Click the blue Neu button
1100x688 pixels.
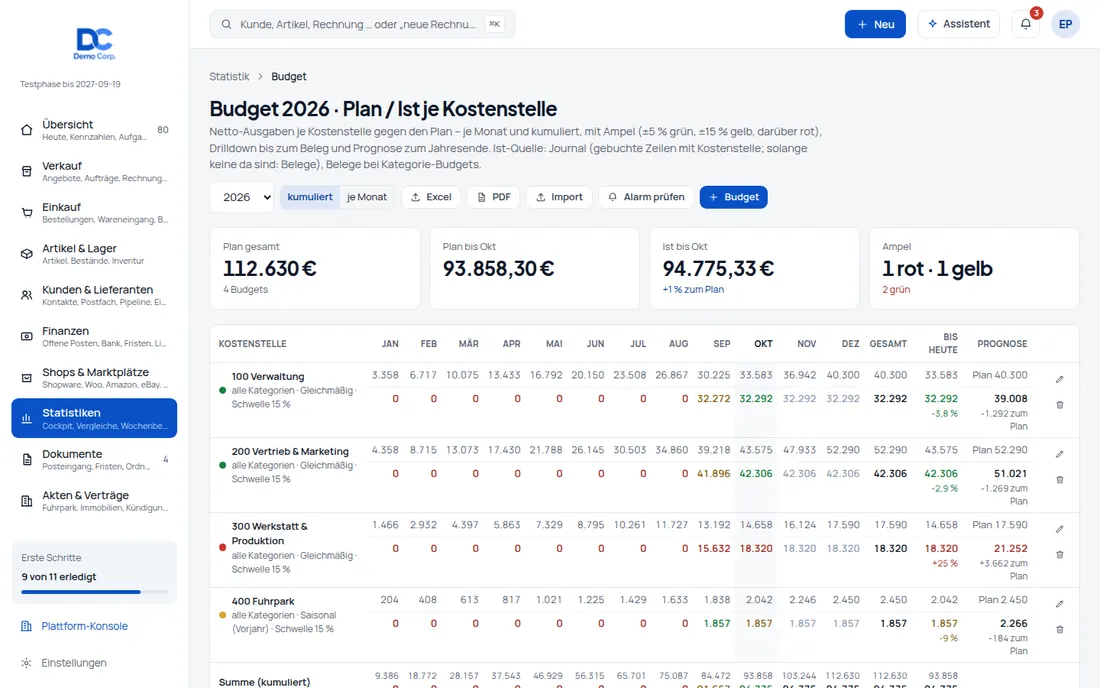tap(875, 24)
